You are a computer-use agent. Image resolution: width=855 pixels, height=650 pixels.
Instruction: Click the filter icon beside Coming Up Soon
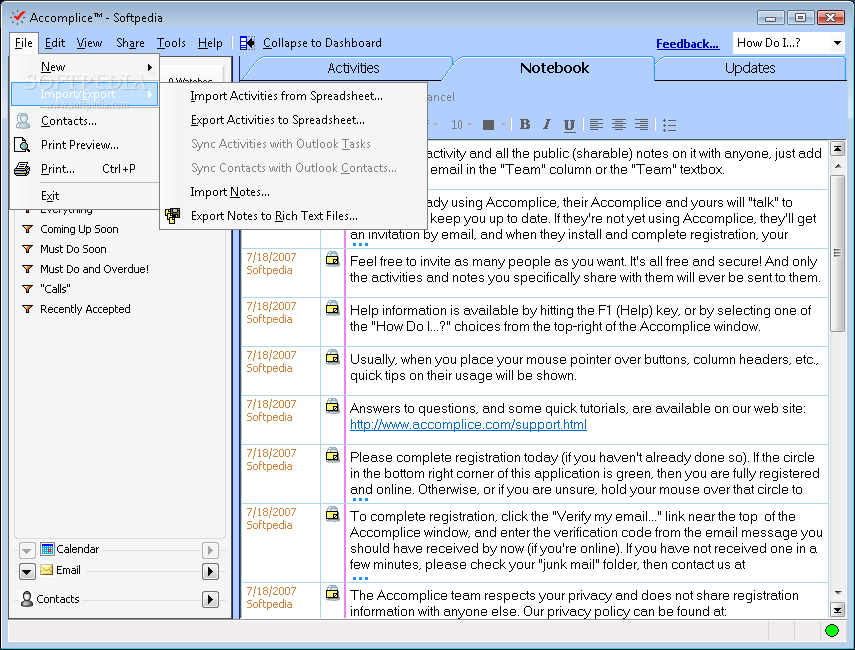click(x=27, y=229)
